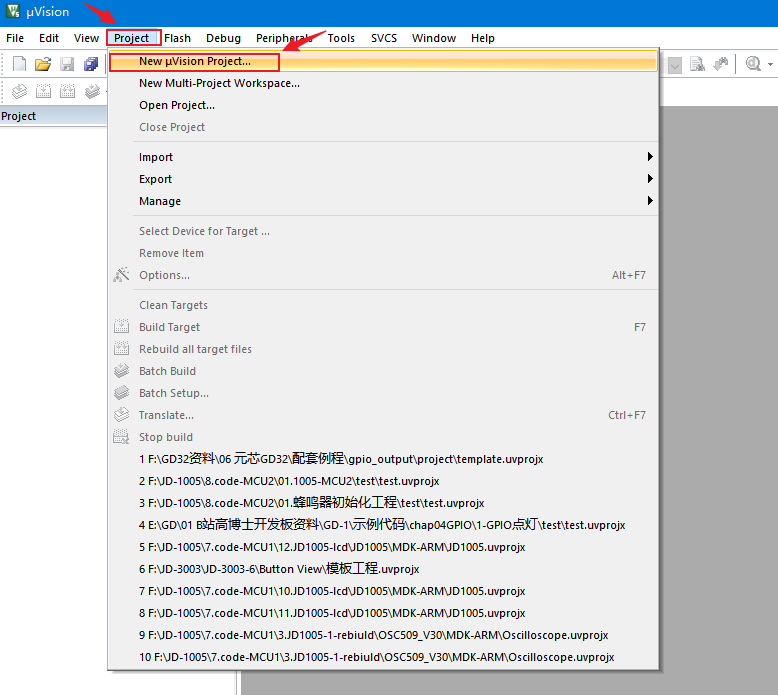Open the SVCS menu
The width and height of the screenshot is (778, 695).
tap(384, 38)
